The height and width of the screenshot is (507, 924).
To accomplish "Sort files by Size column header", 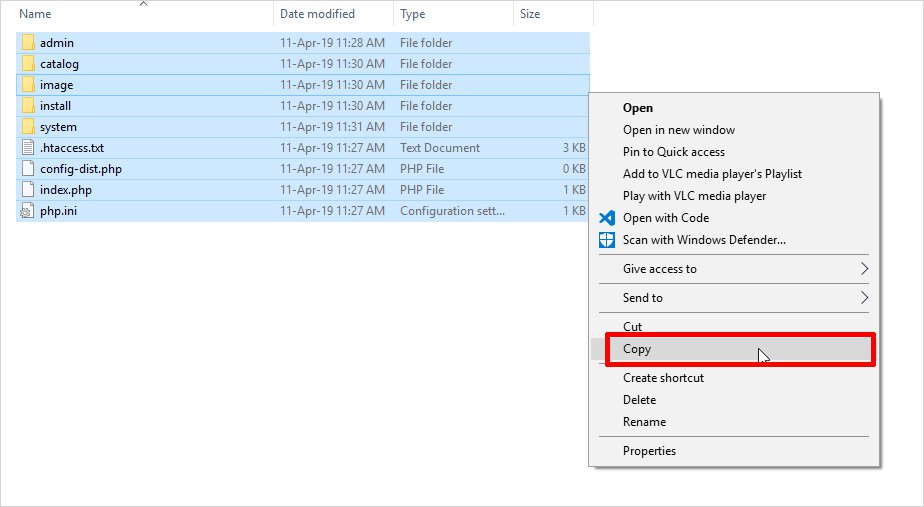I will (530, 14).
